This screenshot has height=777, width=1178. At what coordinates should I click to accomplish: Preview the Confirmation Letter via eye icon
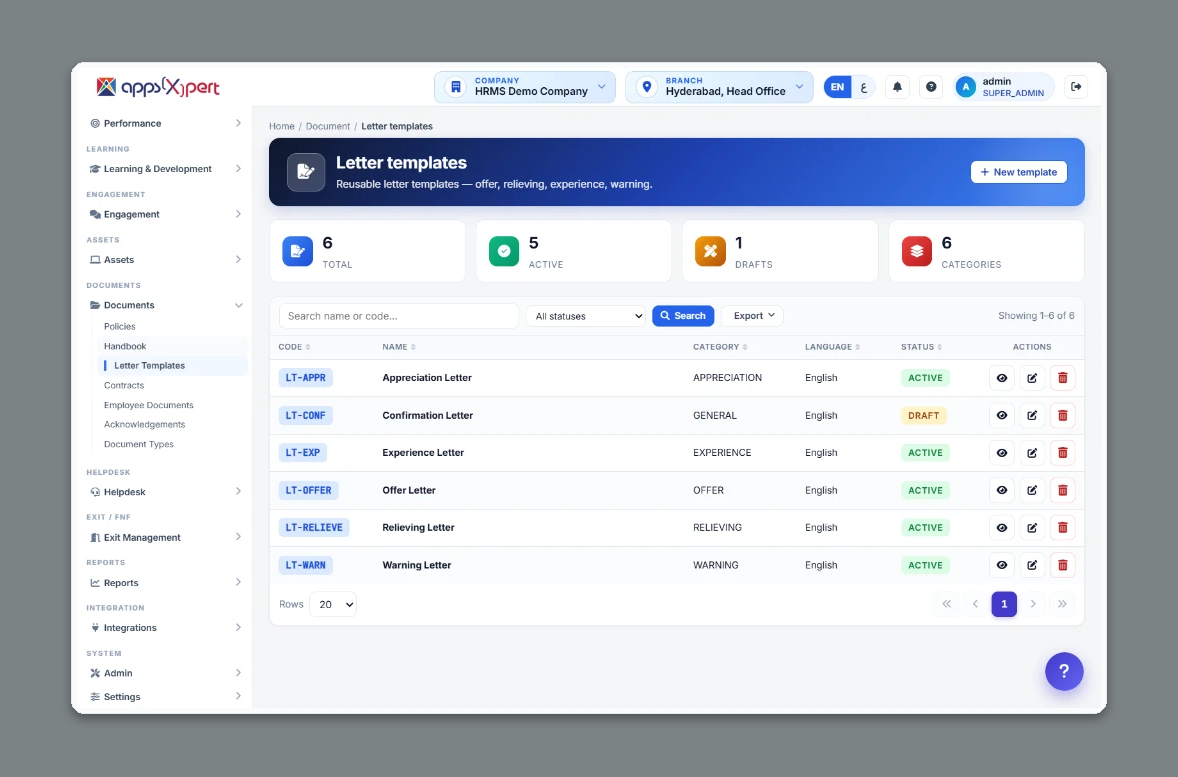pyautogui.click(x=1002, y=416)
